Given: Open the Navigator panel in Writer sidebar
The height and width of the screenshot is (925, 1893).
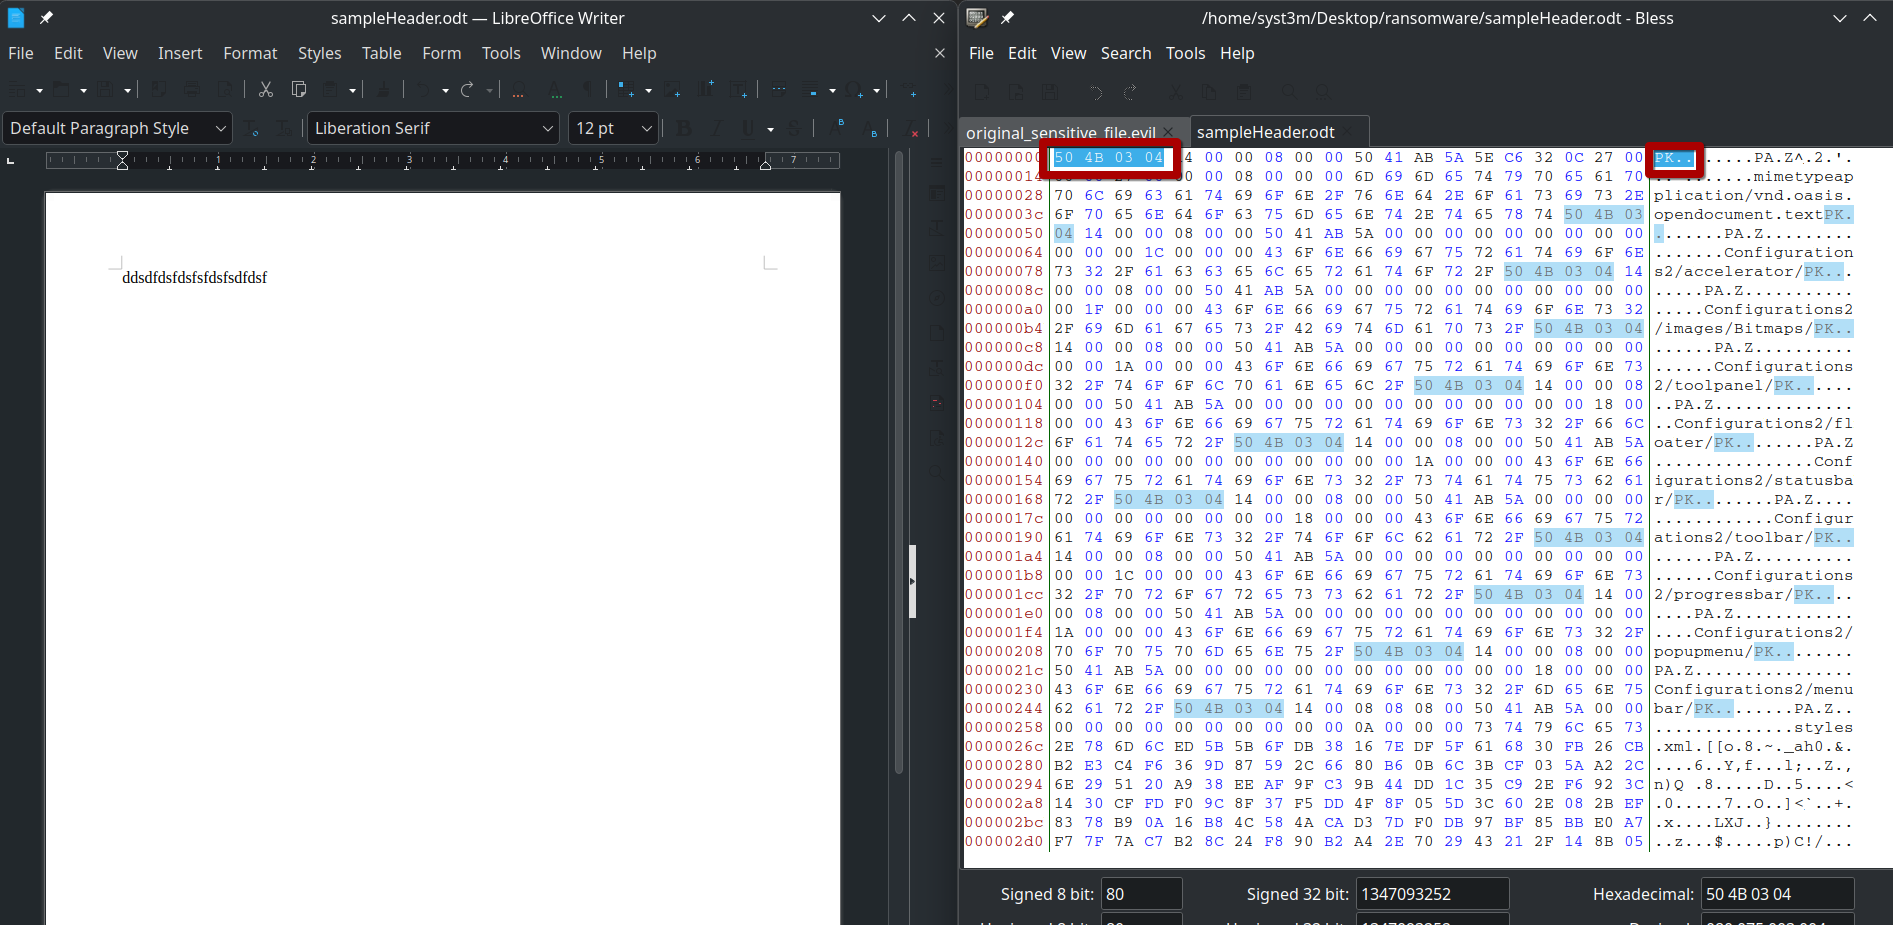Looking at the screenshot, I should click(x=936, y=298).
